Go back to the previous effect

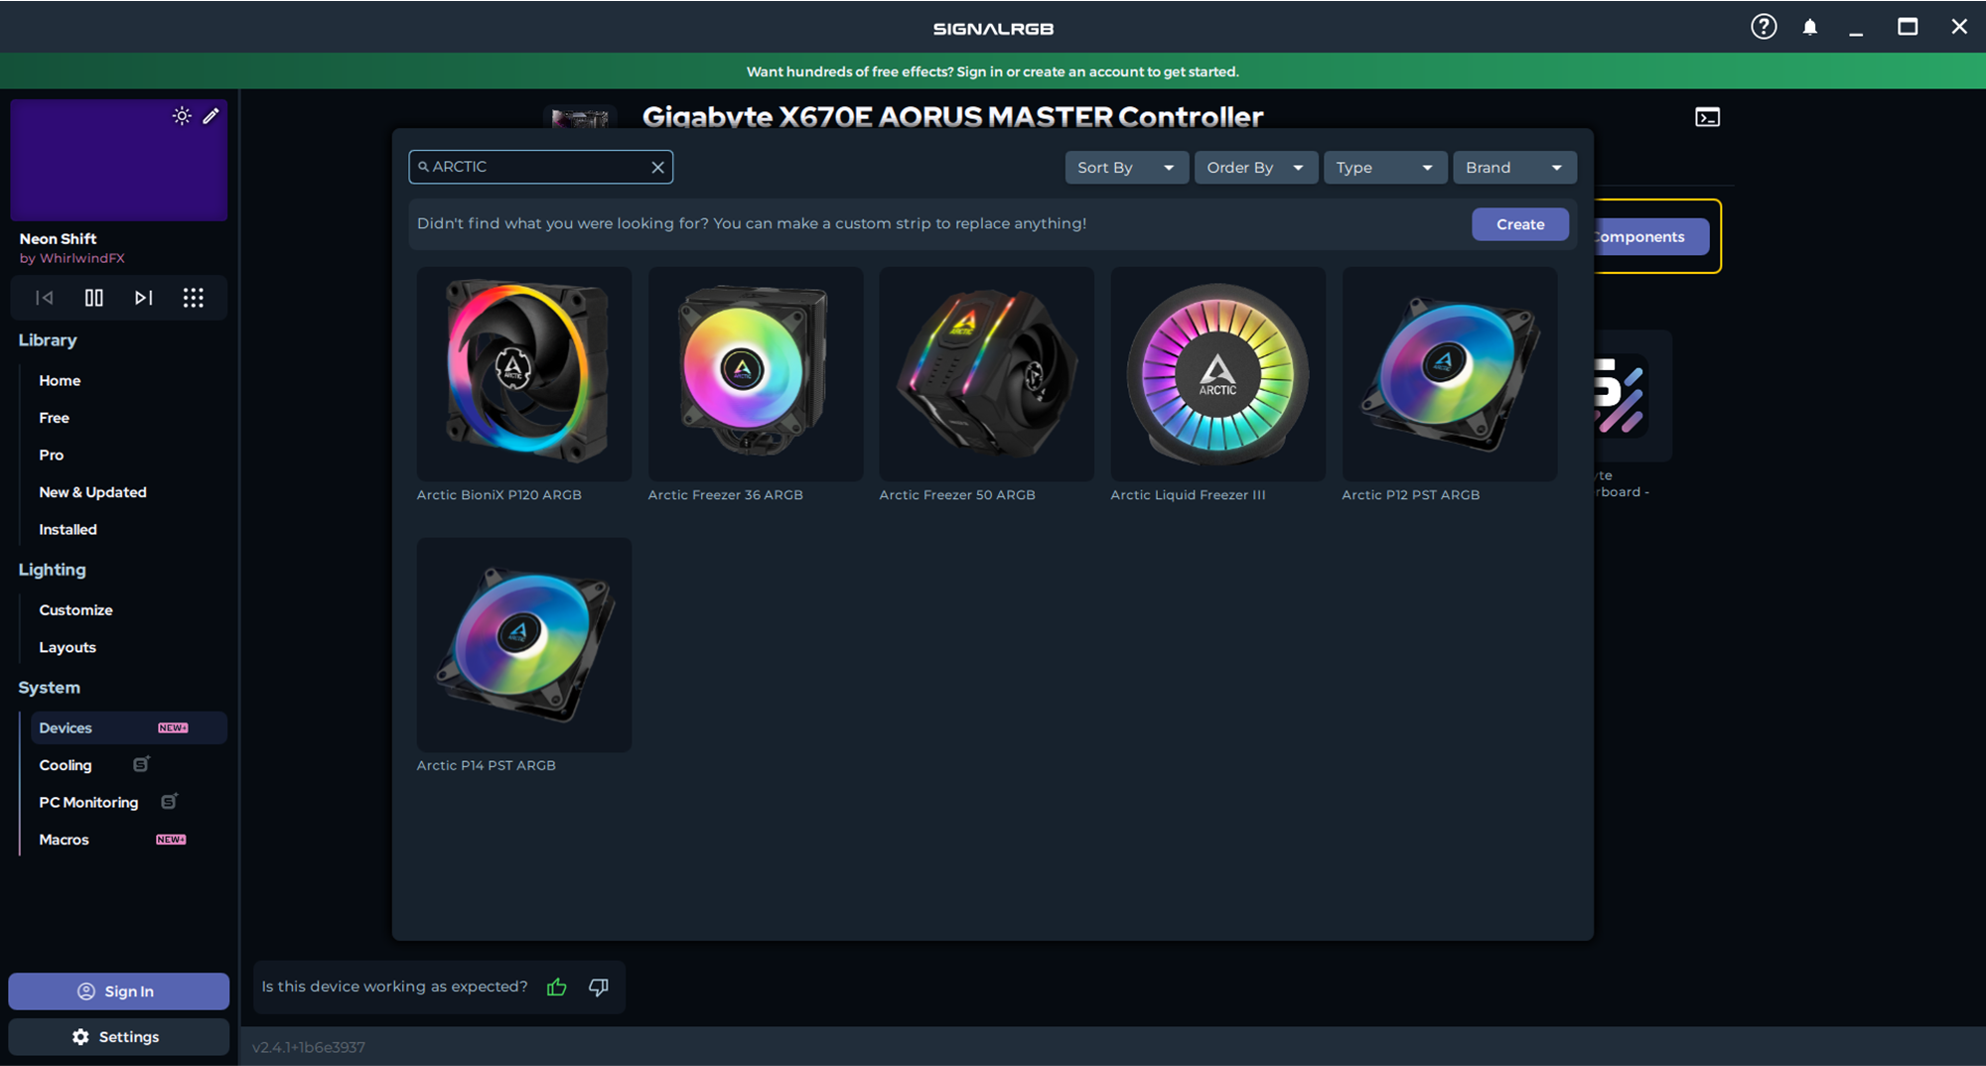[x=42, y=297]
